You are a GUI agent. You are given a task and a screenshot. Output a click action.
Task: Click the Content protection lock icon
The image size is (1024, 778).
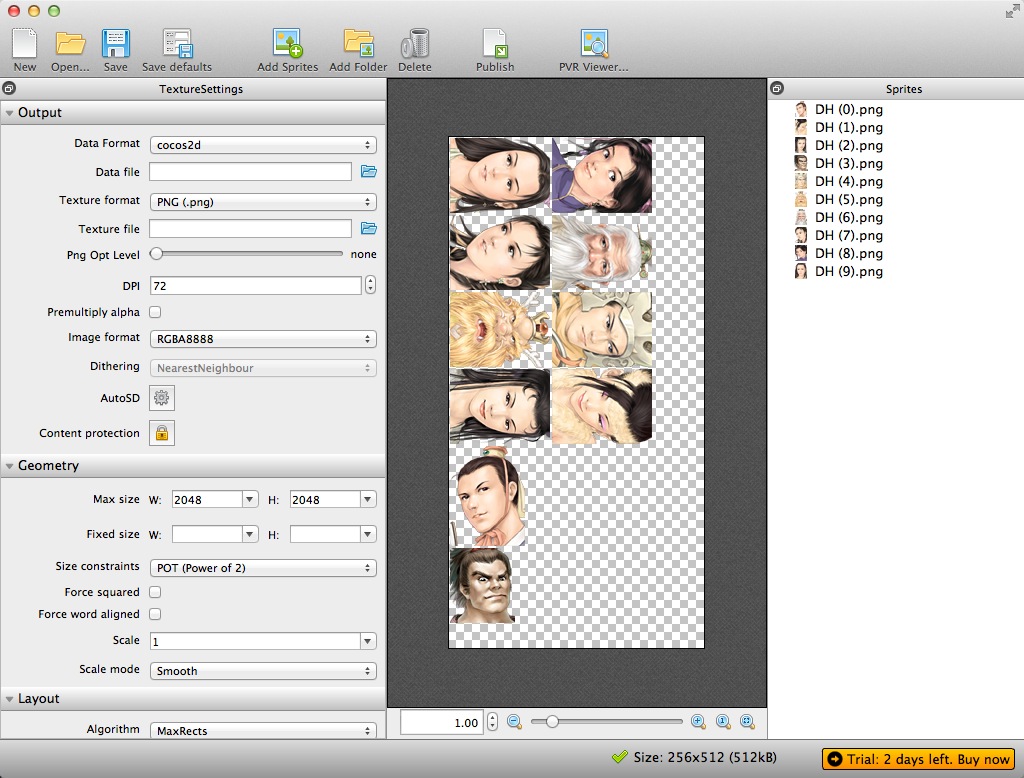tap(161, 432)
